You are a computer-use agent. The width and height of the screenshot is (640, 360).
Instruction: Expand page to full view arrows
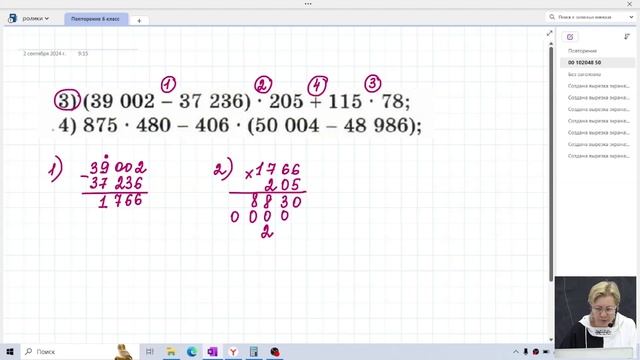click(x=549, y=33)
